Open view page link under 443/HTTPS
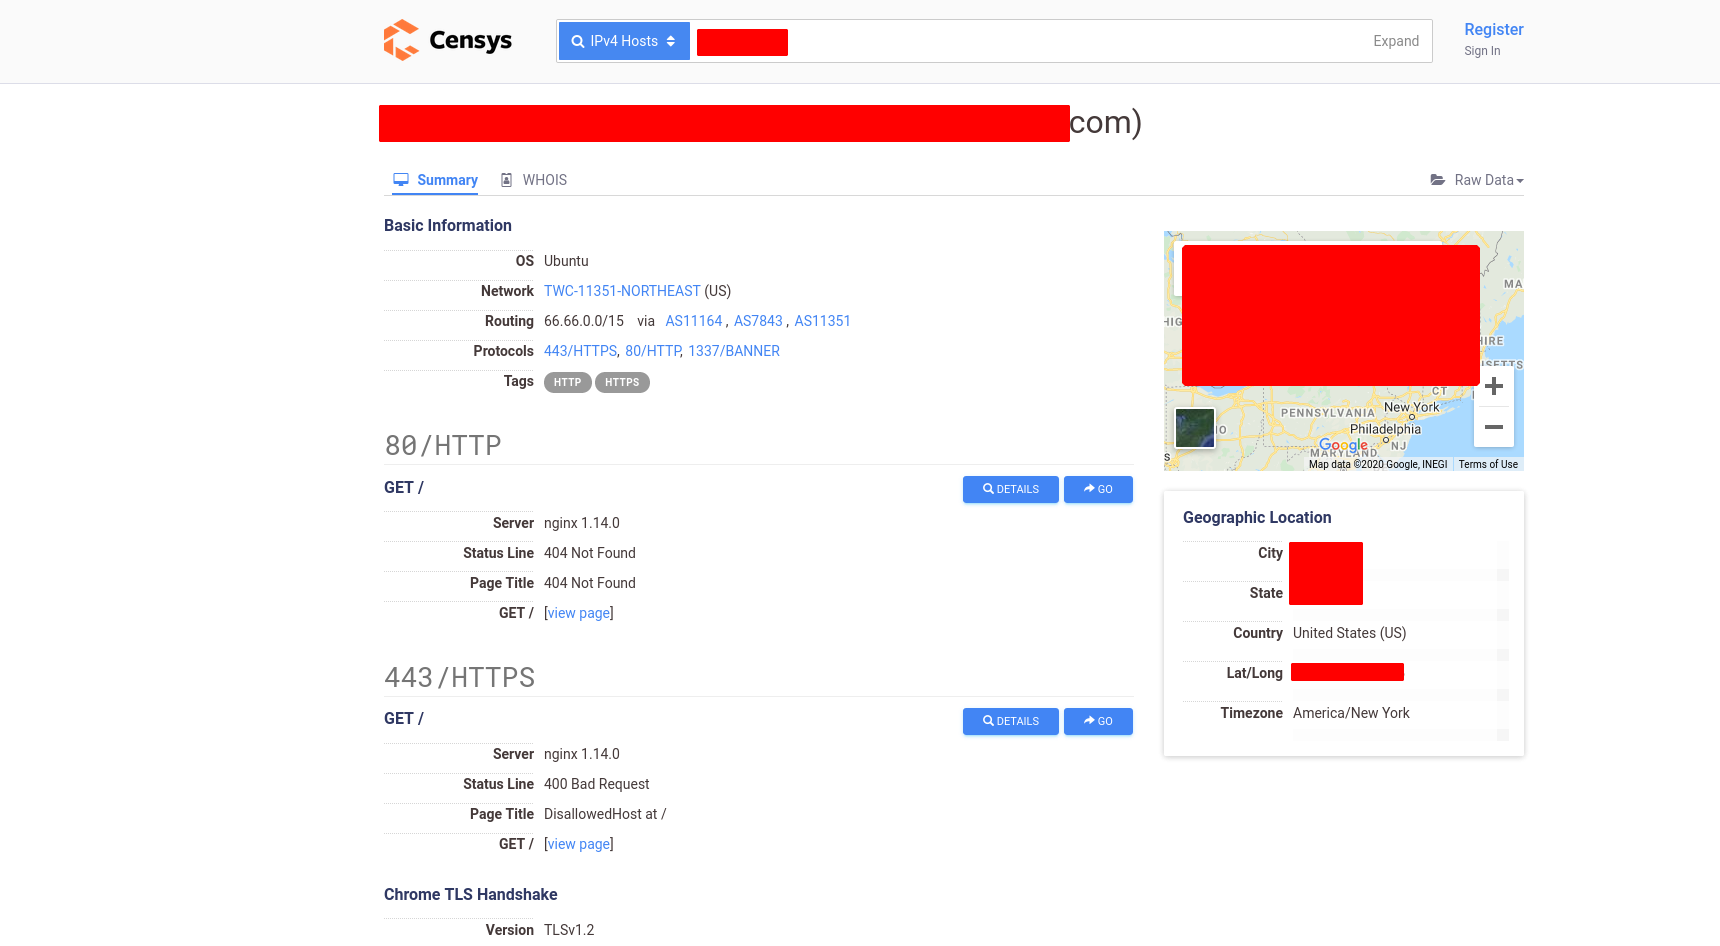The height and width of the screenshot is (946, 1720). click(579, 844)
